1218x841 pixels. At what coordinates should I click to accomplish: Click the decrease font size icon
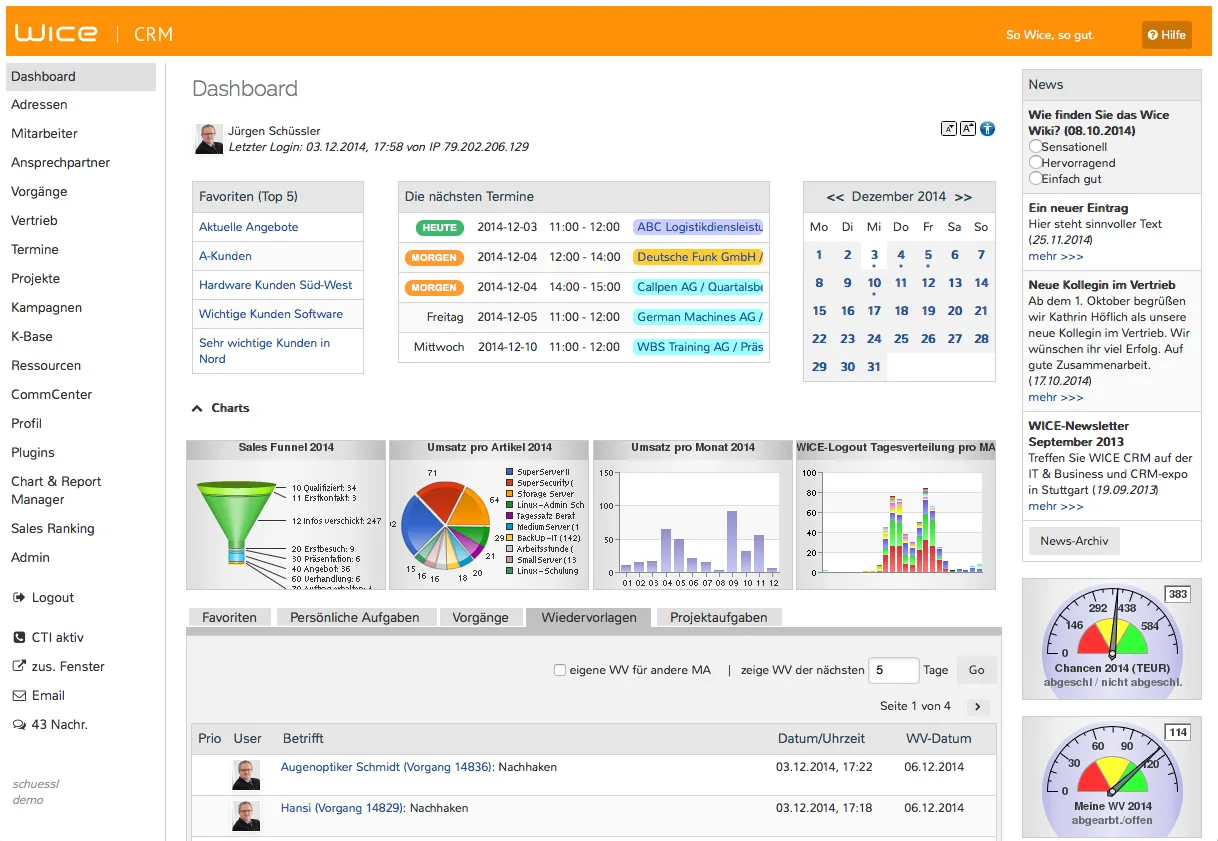[x=949, y=128]
